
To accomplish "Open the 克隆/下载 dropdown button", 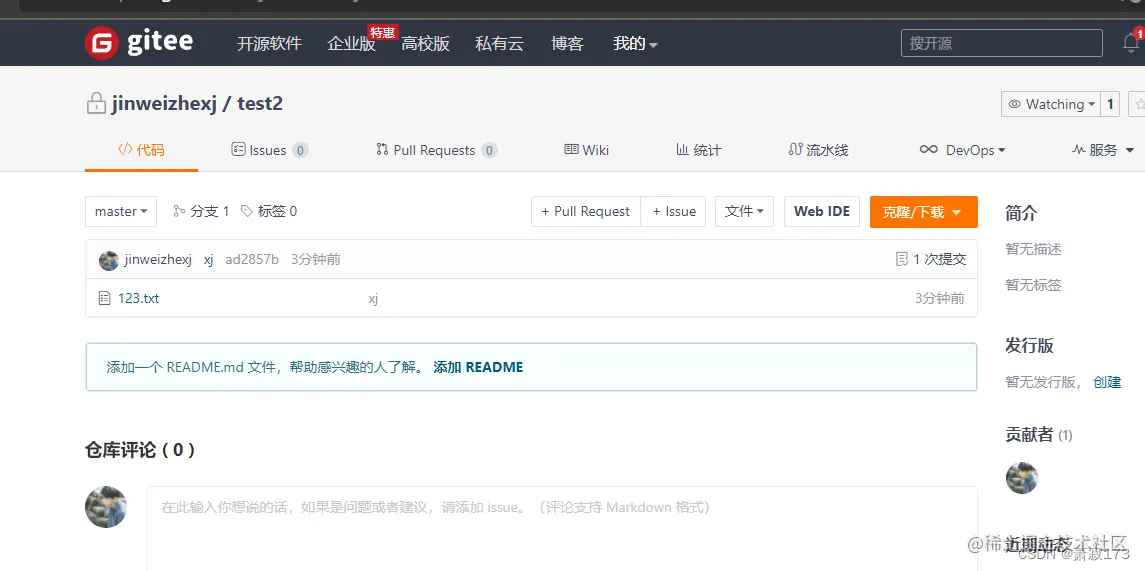I will 924,212.
